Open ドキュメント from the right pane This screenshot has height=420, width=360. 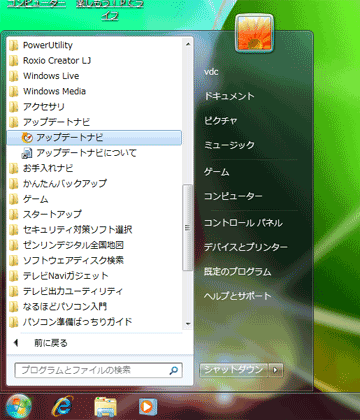click(229, 96)
